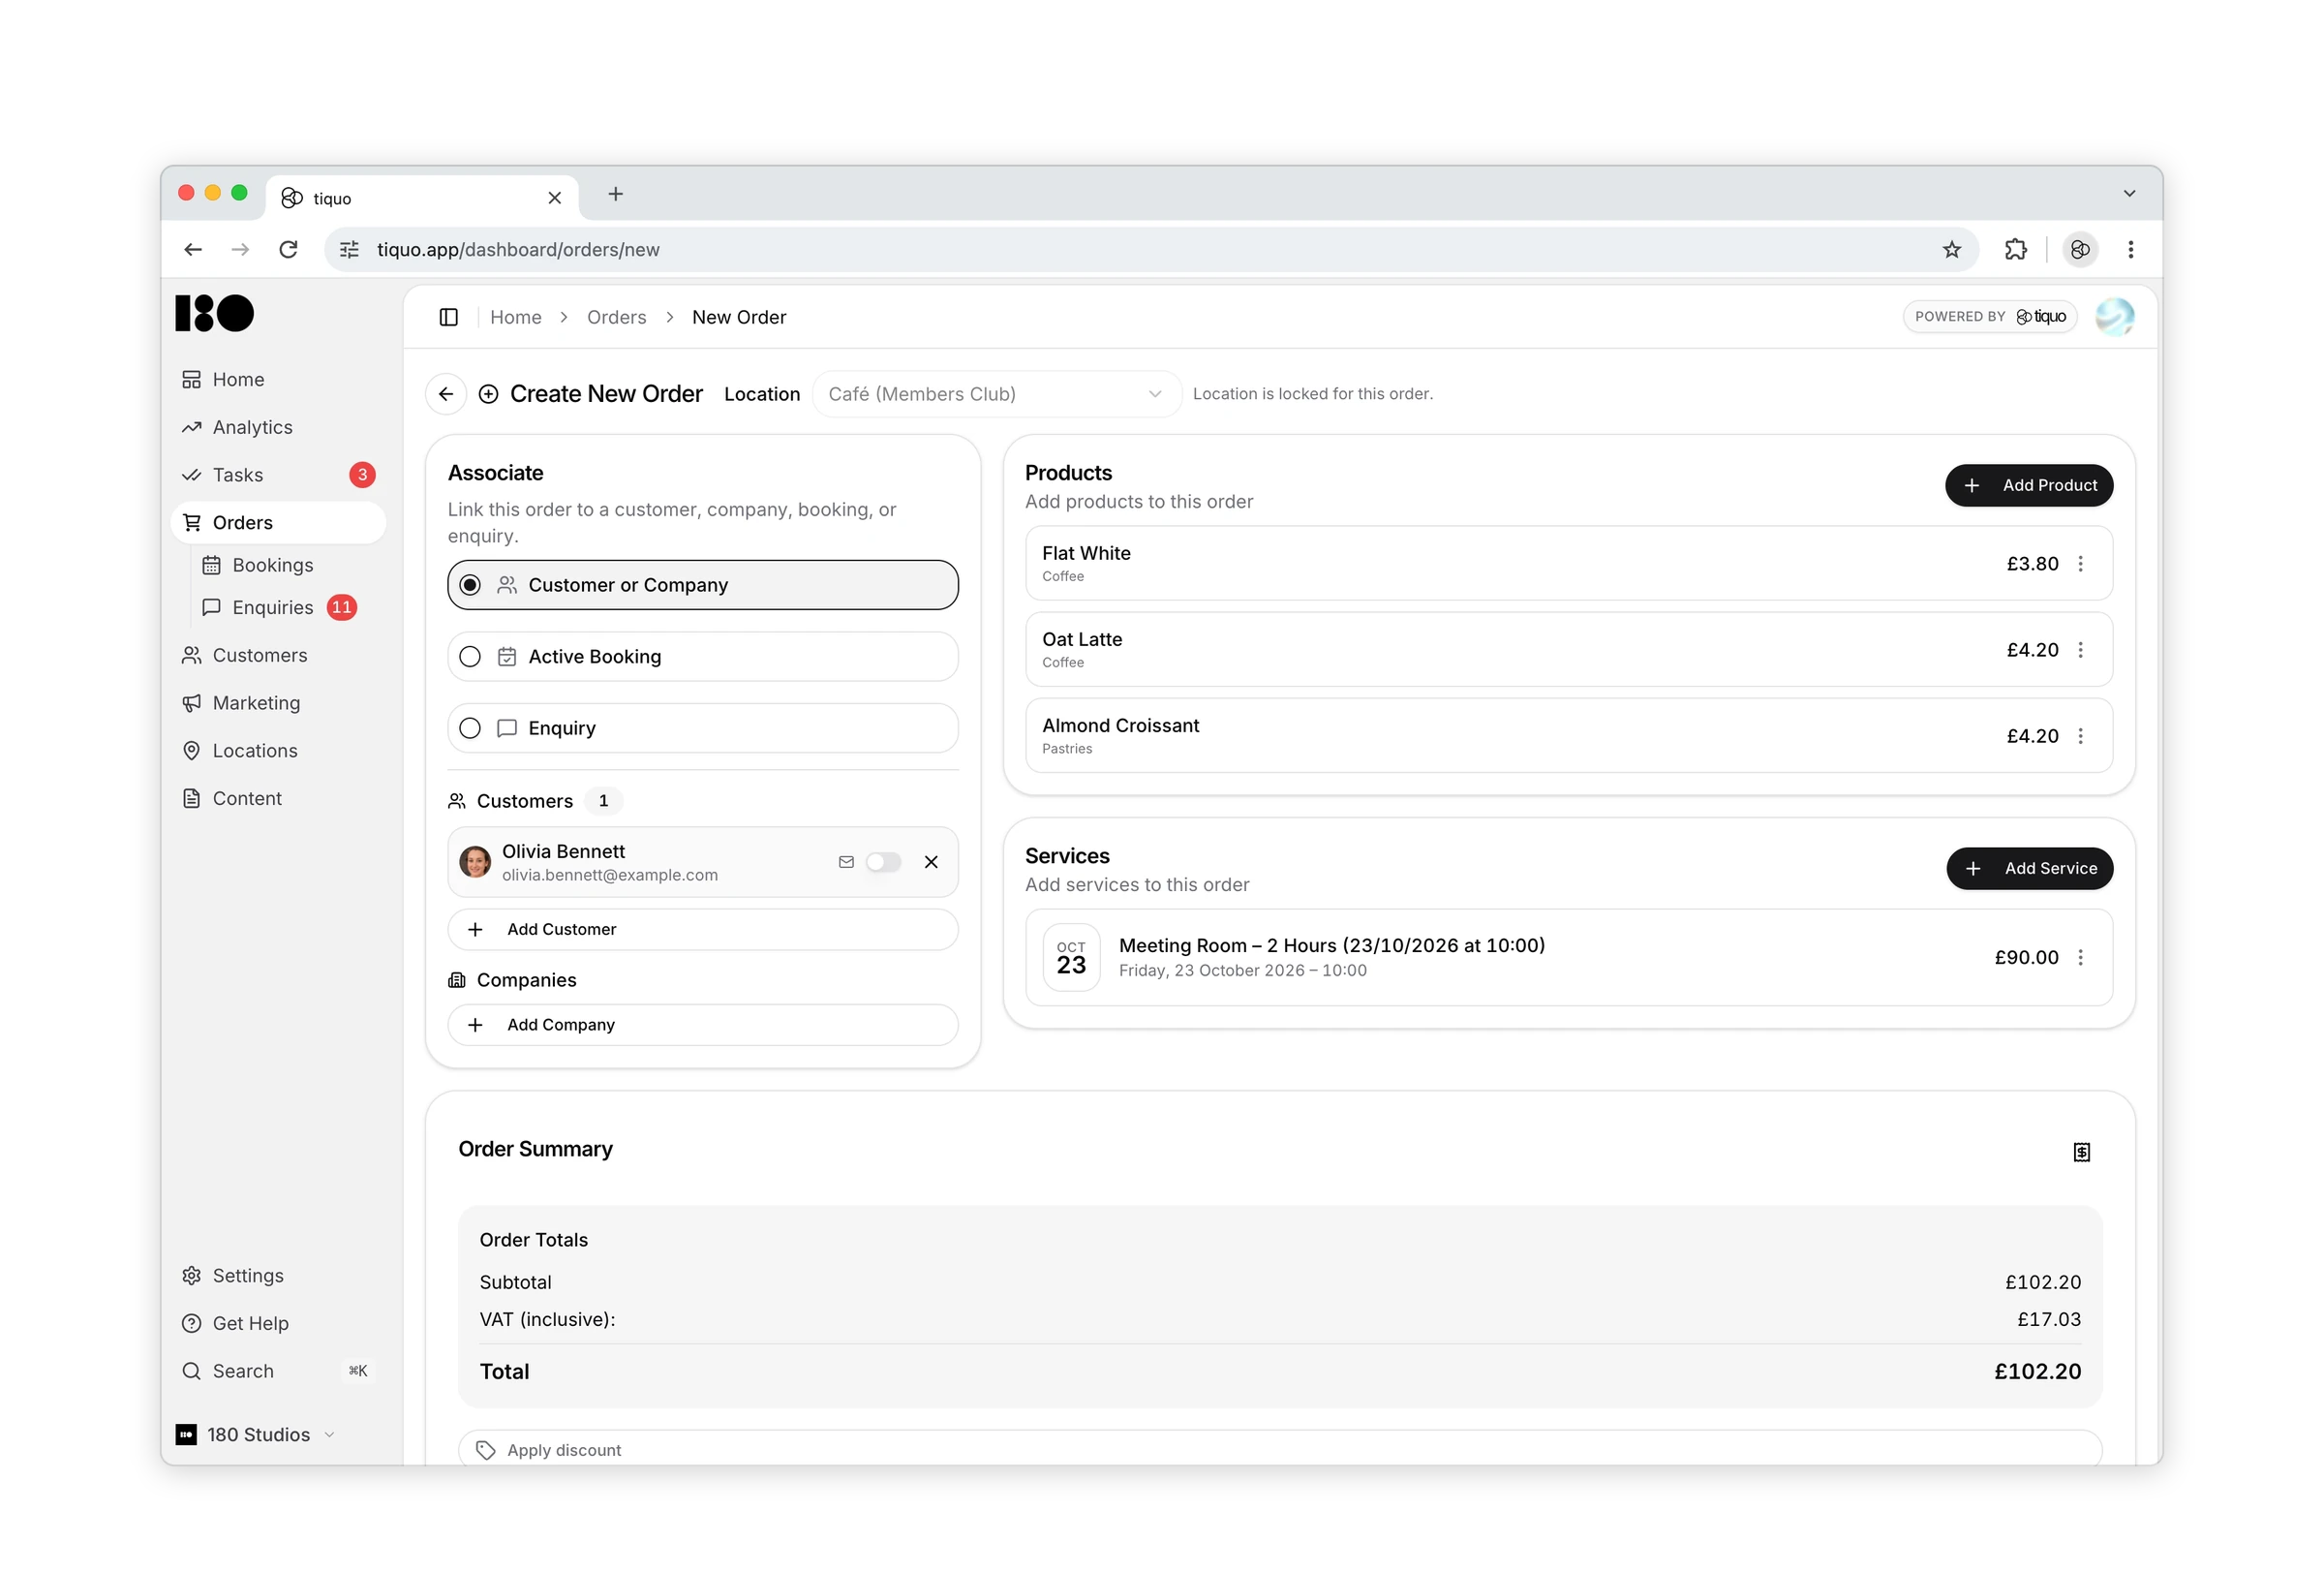The image size is (2324, 1573).
Task: Click the Add Customer button
Action: (x=703, y=929)
